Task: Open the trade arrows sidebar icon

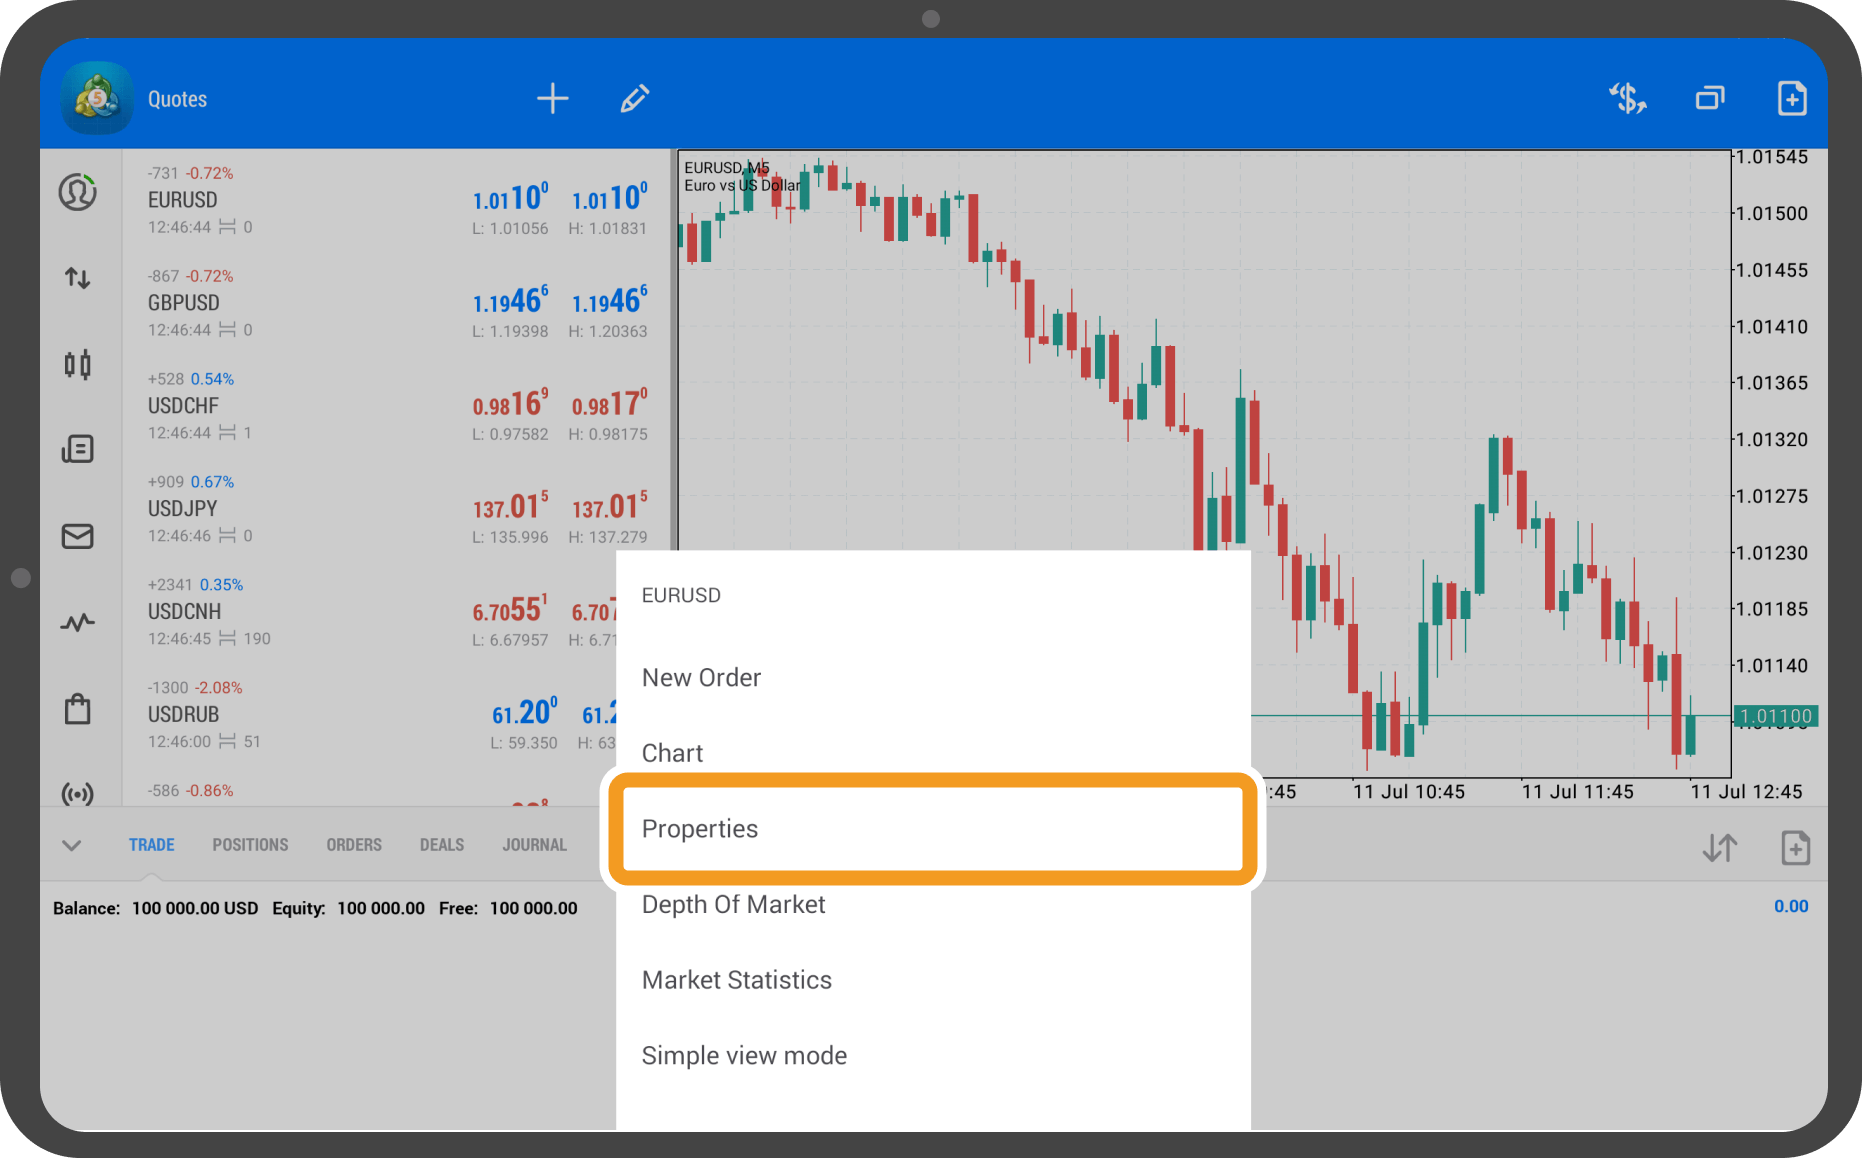Action: (x=77, y=278)
